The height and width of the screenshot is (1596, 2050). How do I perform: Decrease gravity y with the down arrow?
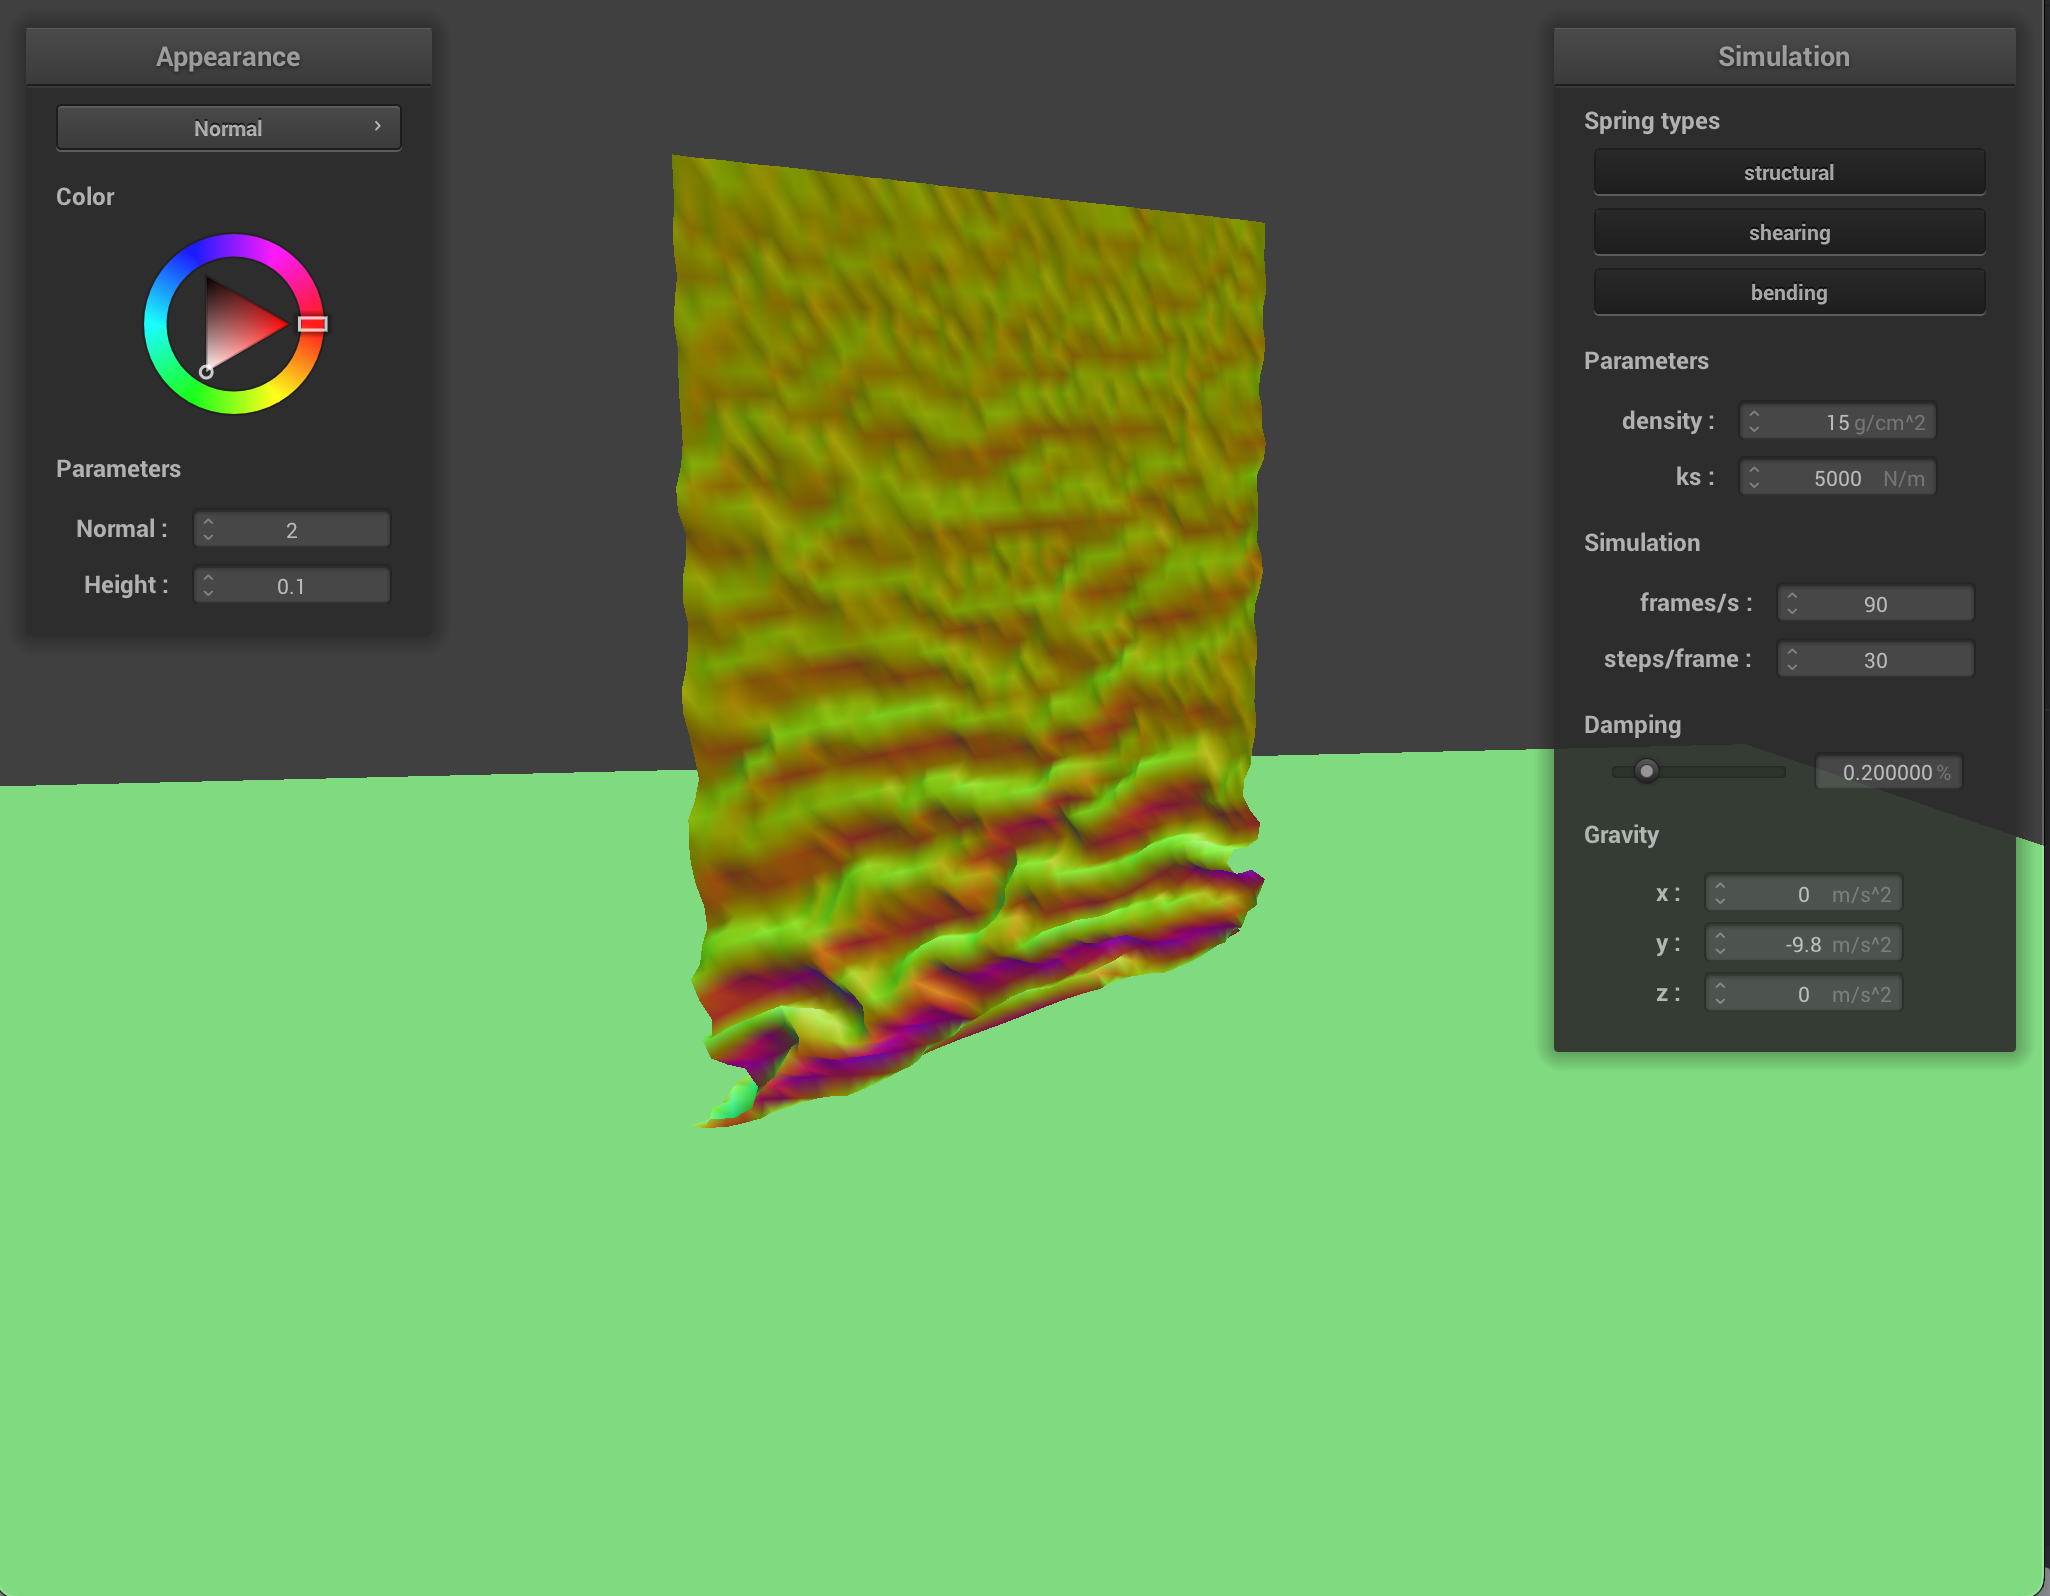point(1720,952)
